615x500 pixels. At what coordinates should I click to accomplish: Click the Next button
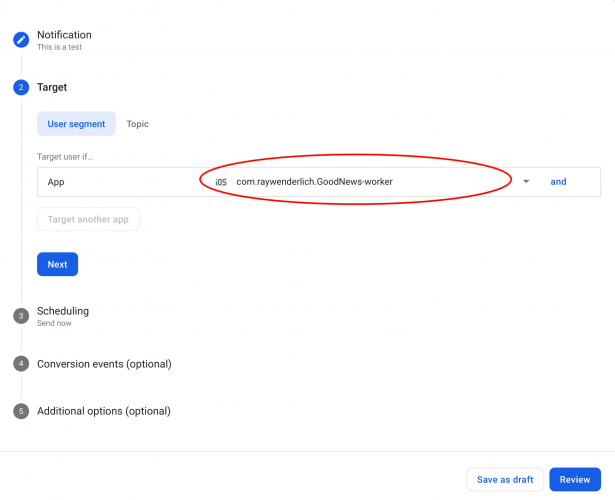tap(57, 264)
